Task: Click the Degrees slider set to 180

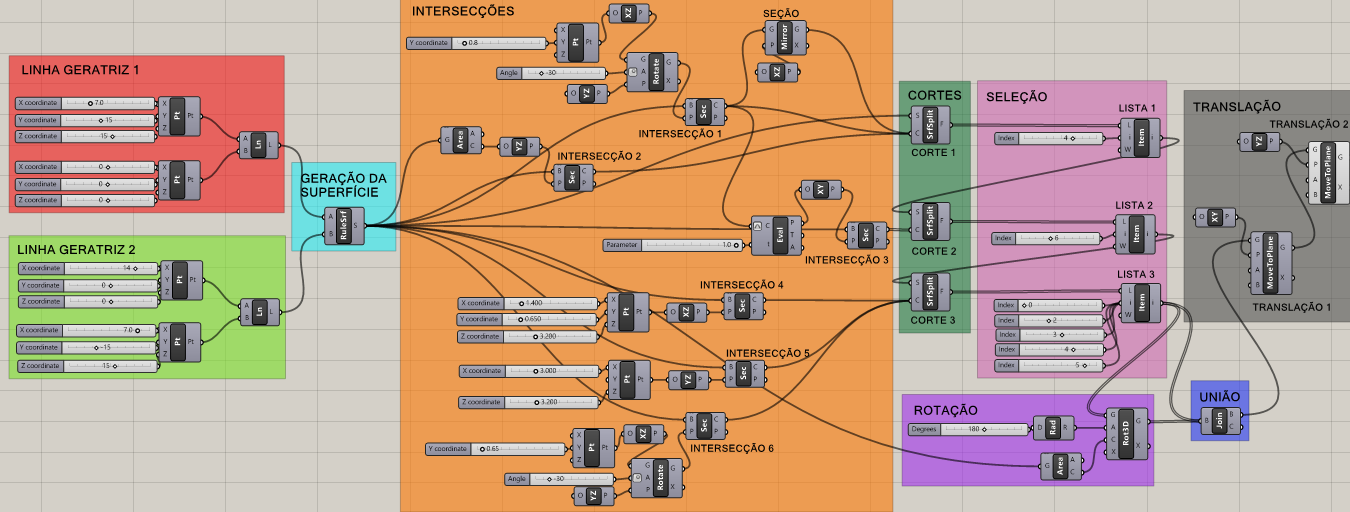Action: click(x=968, y=429)
